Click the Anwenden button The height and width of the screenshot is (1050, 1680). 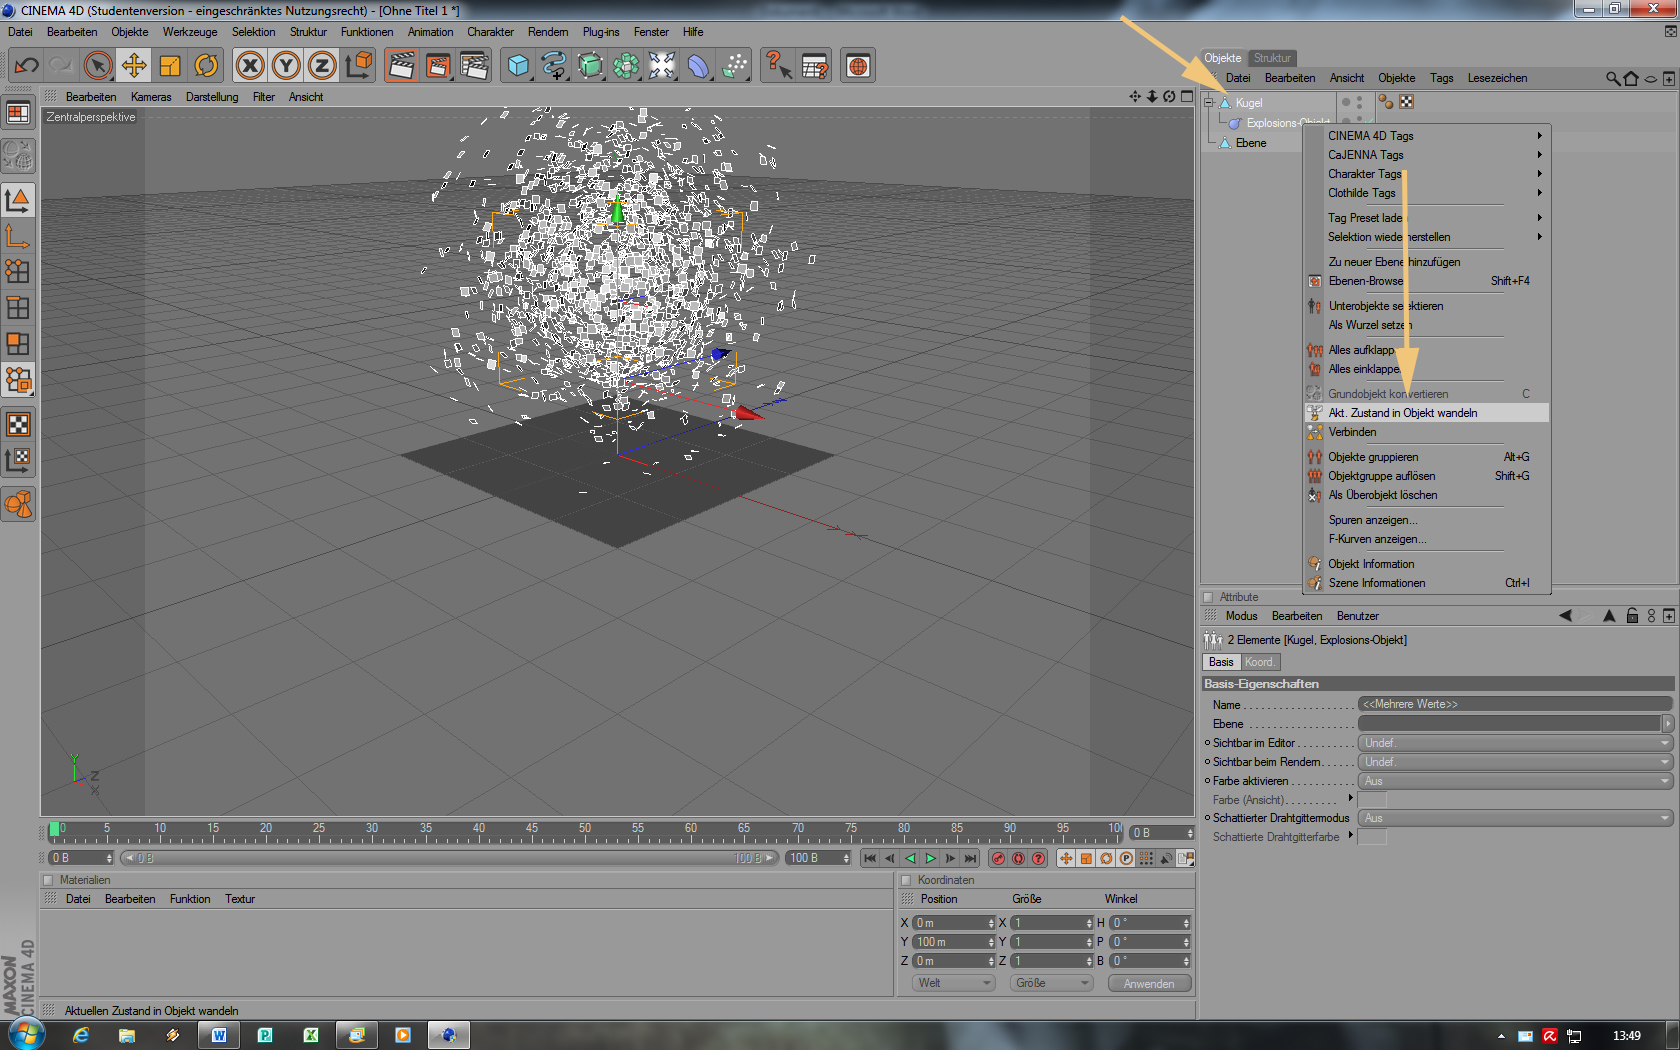1149,984
